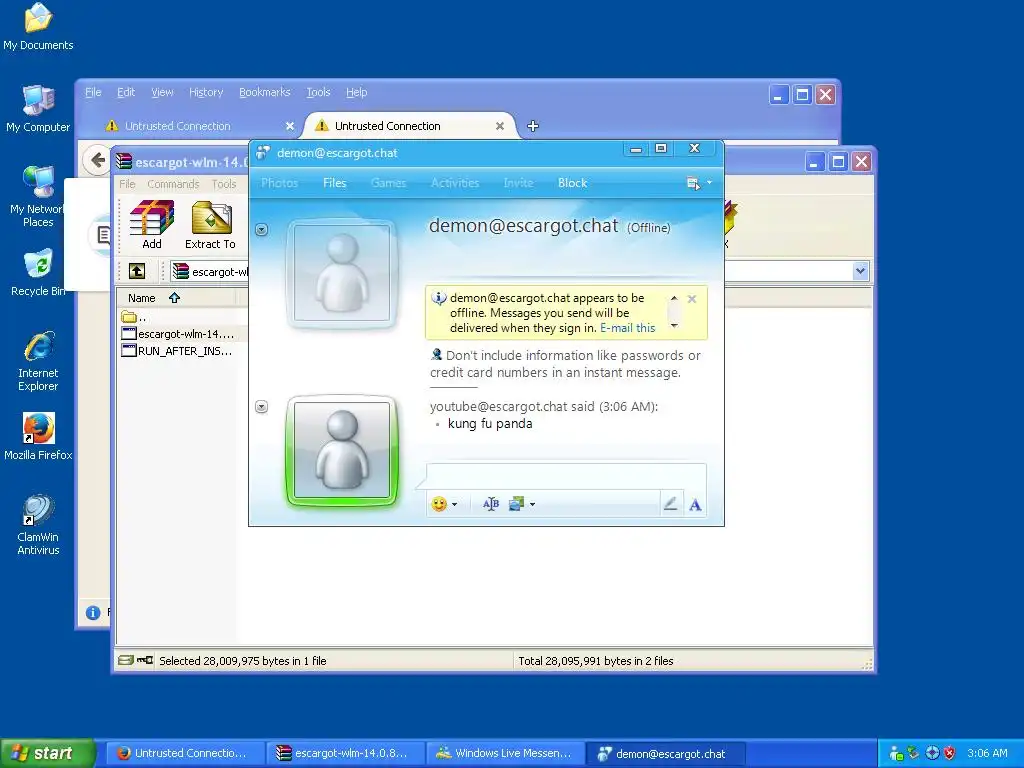
Task: Switch to Windows Live Messenger taskbar button
Action: pos(506,753)
